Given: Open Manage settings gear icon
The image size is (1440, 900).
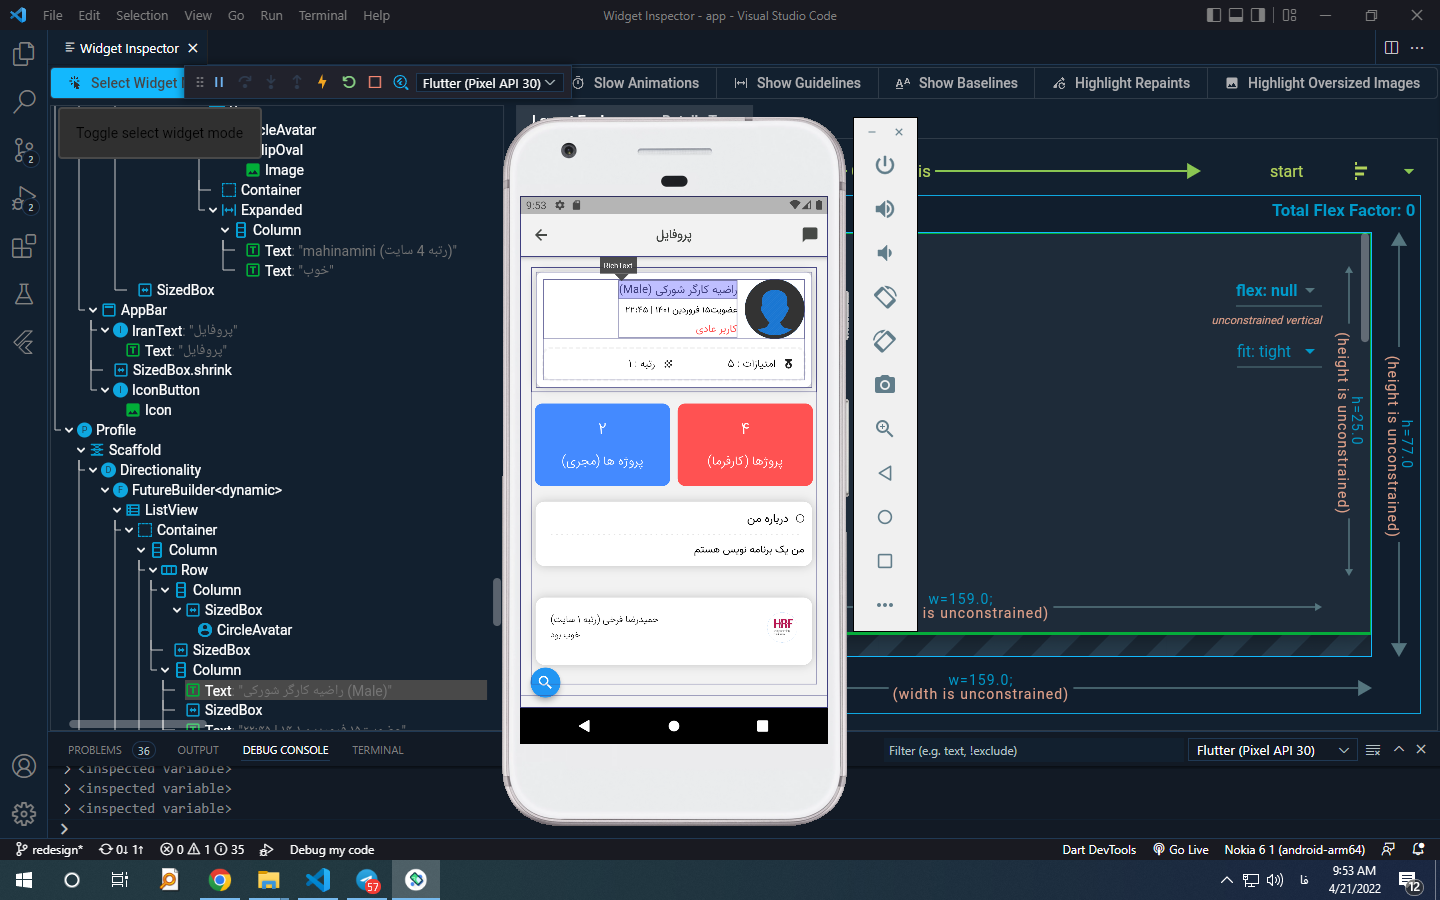Looking at the screenshot, I should click(x=24, y=814).
